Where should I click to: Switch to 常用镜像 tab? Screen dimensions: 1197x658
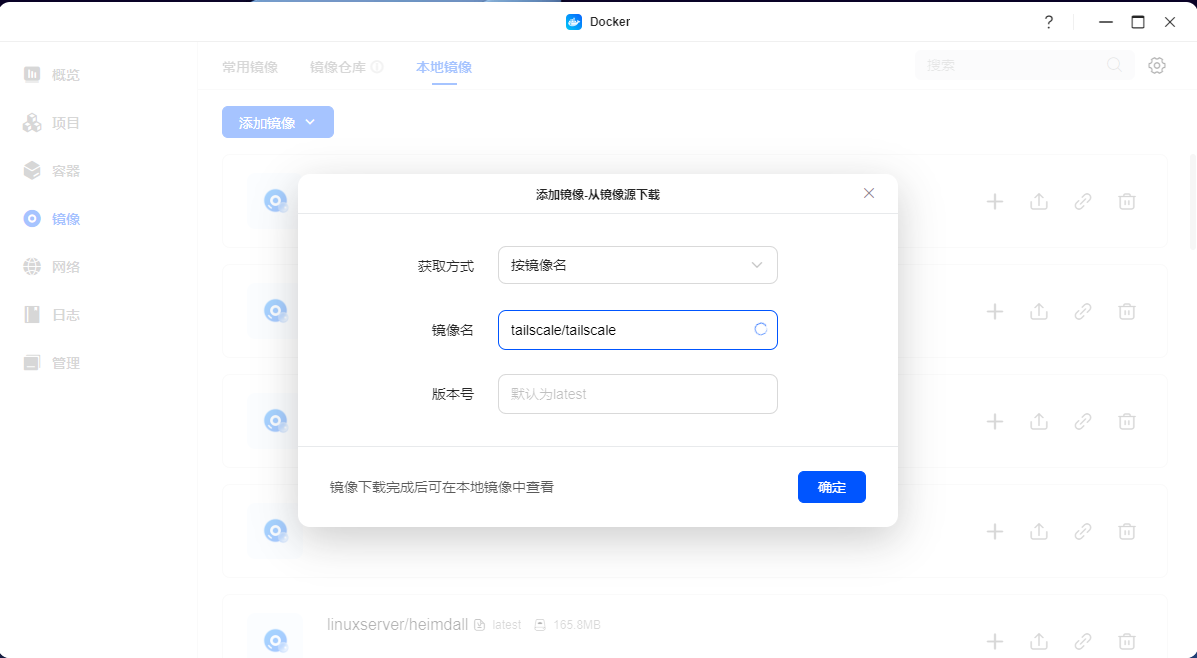tap(250, 67)
